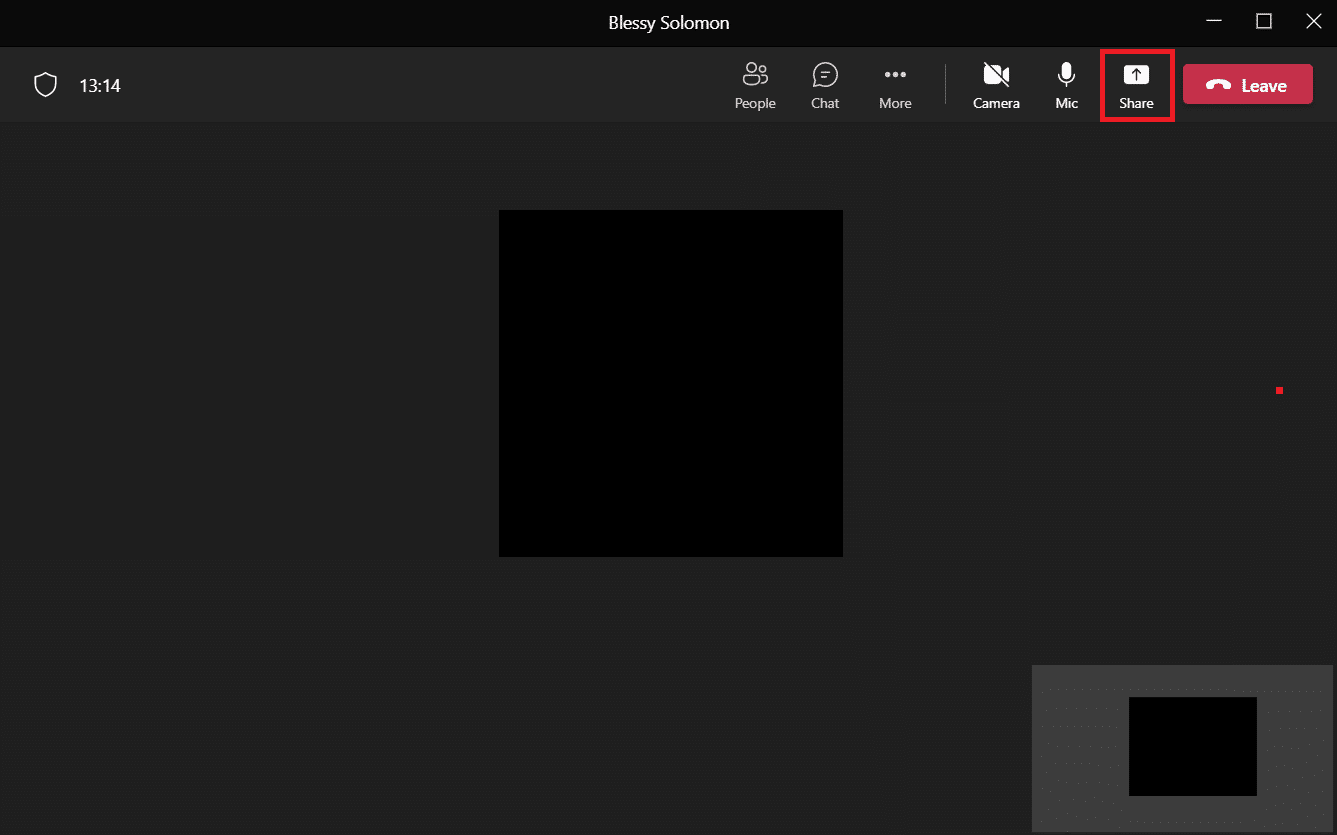Click the shield security icon
Viewport: 1337px width, 835px height.
[x=45, y=85]
